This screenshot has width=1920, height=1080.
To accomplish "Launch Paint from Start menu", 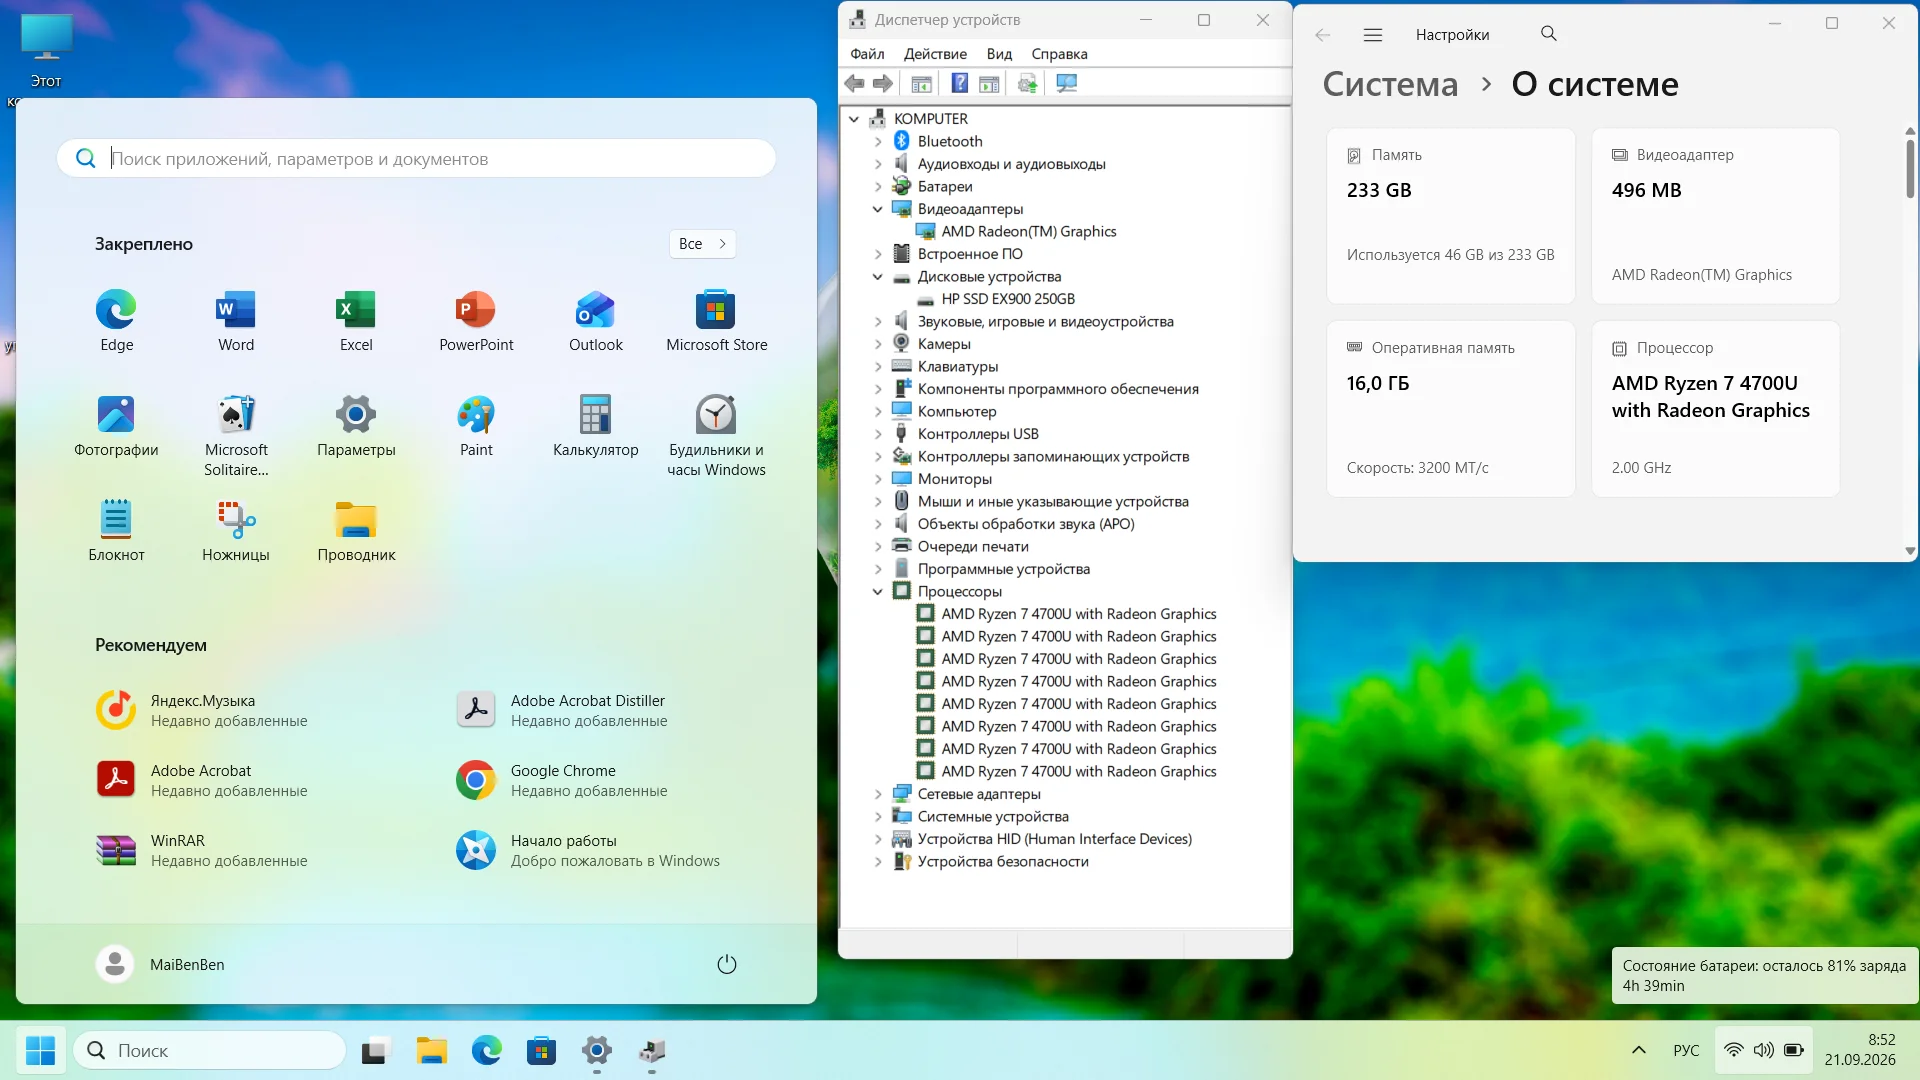I will [x=476, y=426].
